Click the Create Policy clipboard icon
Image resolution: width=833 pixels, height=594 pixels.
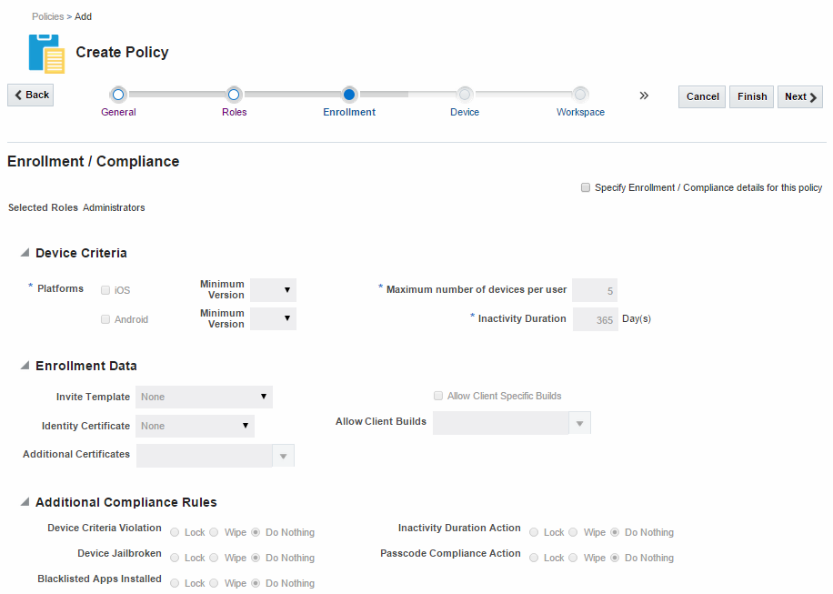coord(47,53)
